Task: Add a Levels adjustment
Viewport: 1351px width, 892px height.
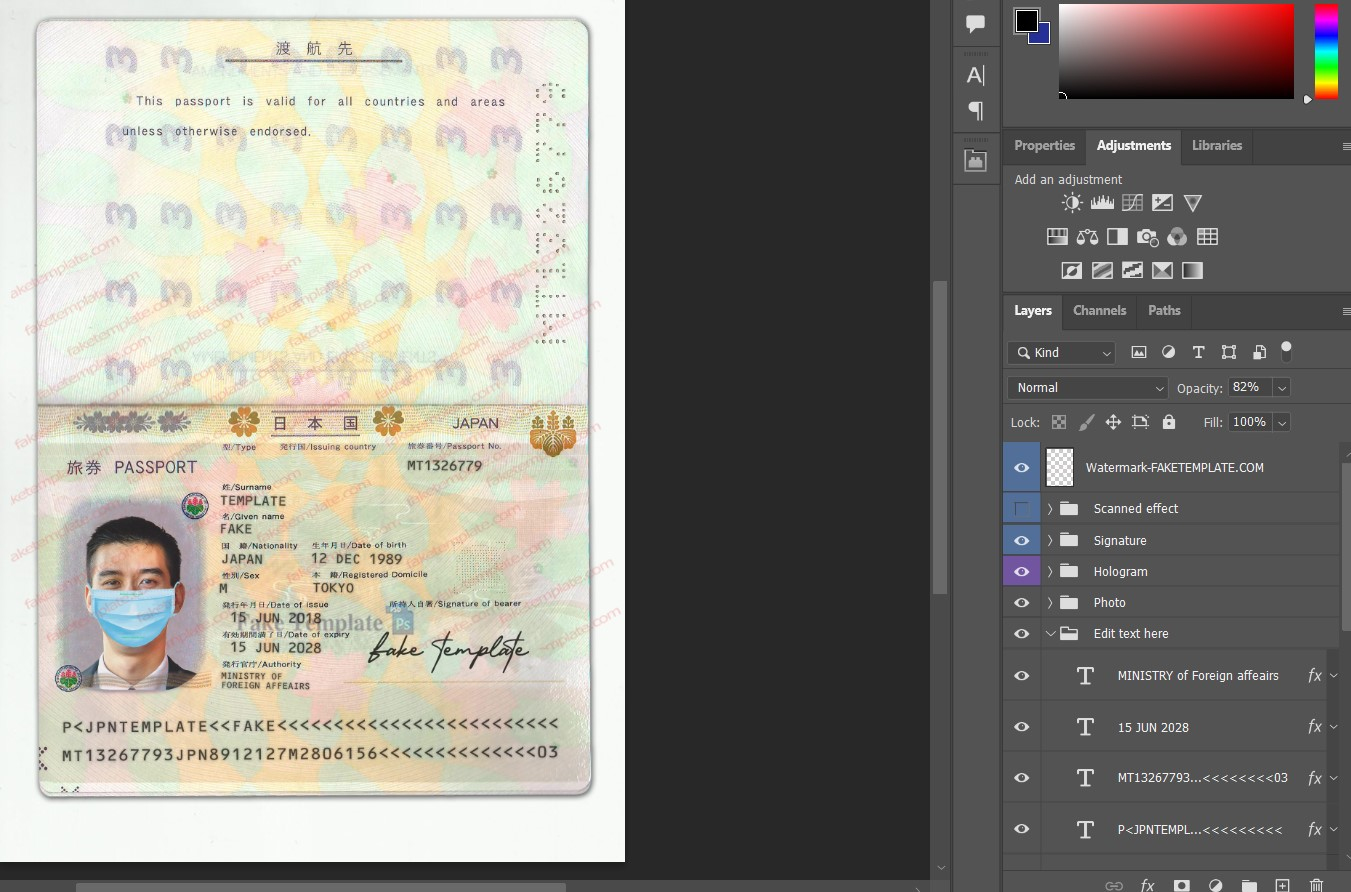Action: click(x=1102, y=202)
